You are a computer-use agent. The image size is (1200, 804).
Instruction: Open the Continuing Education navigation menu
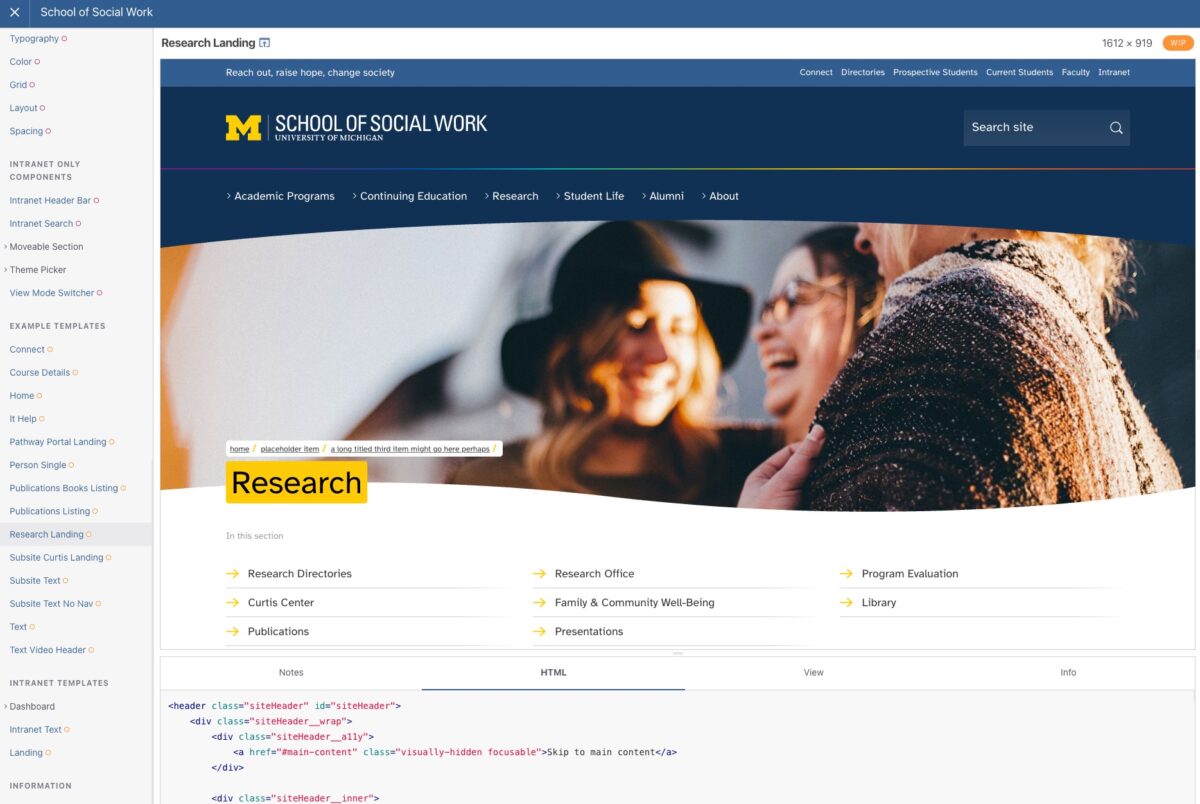[x=410, y=196]
